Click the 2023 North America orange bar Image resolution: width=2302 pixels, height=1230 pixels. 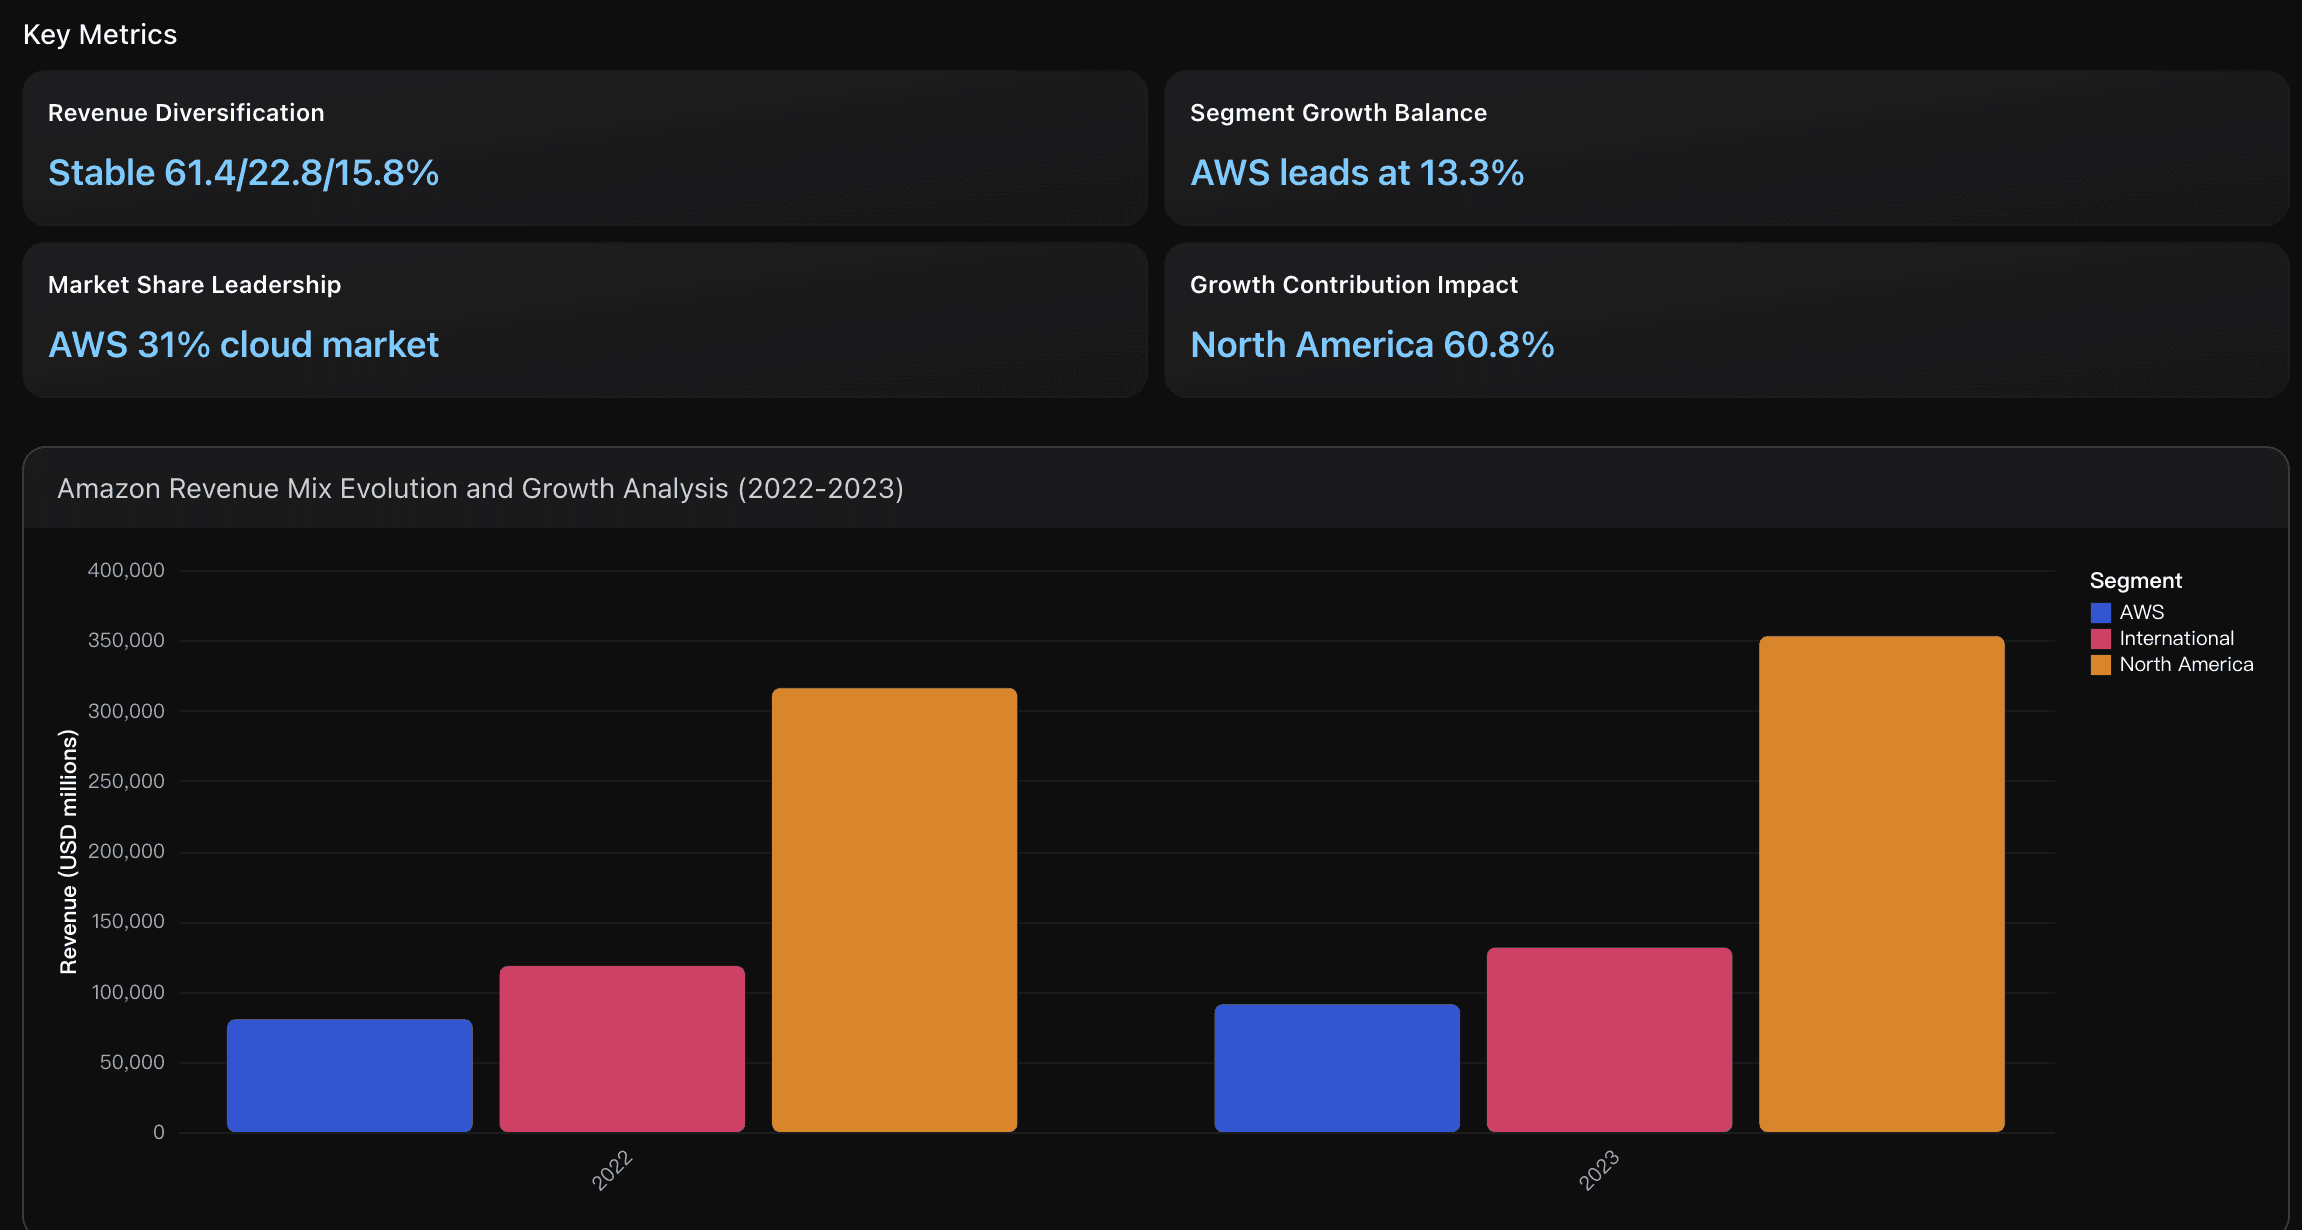(1882, 884)
